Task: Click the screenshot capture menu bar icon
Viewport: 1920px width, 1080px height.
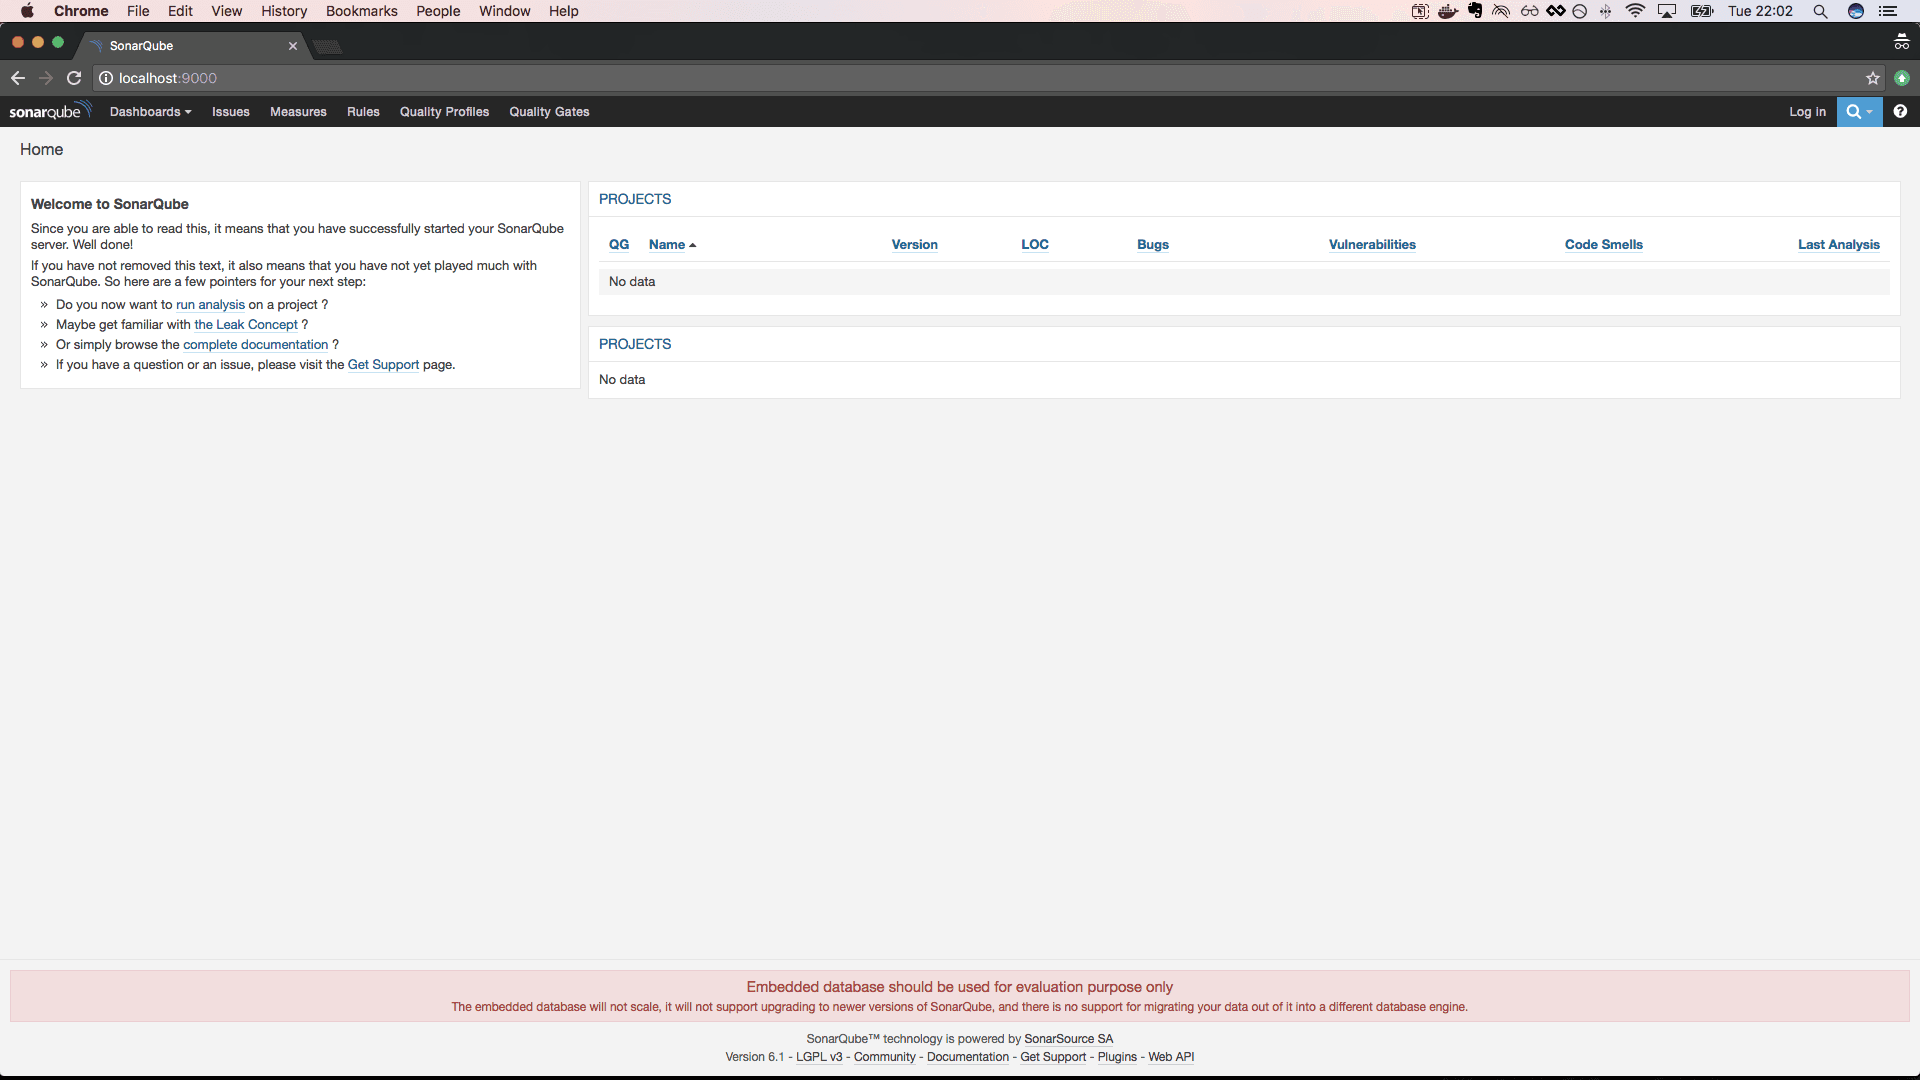Action: coord(1420,11)
